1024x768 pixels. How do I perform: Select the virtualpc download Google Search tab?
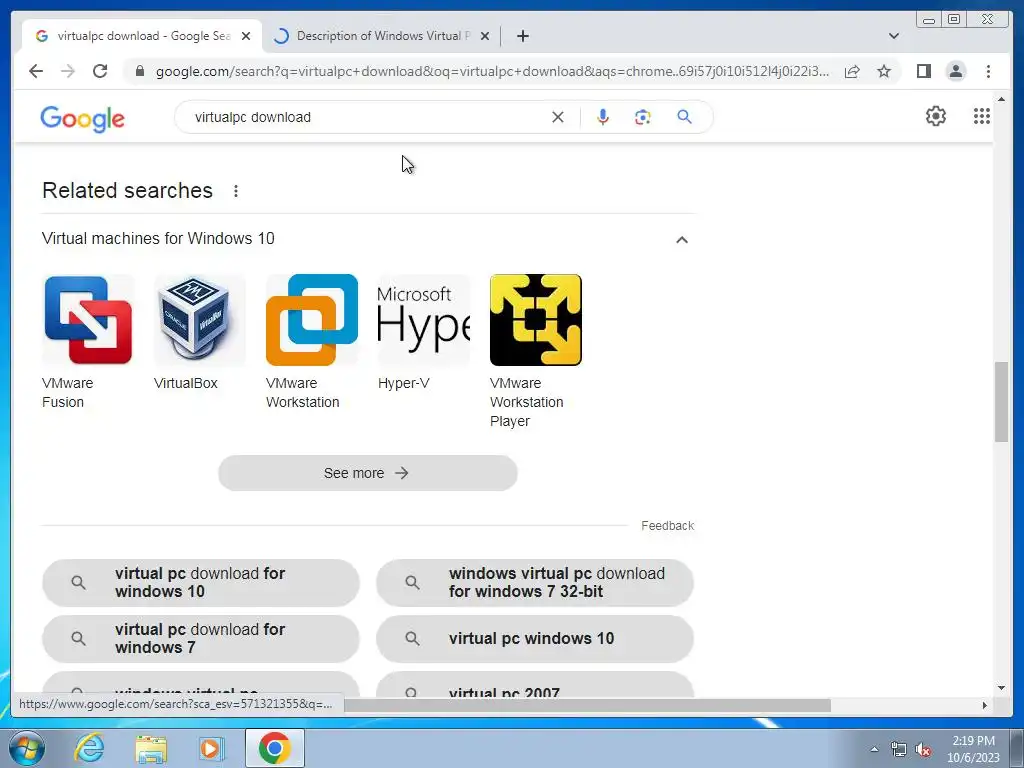tap(142, 36)
